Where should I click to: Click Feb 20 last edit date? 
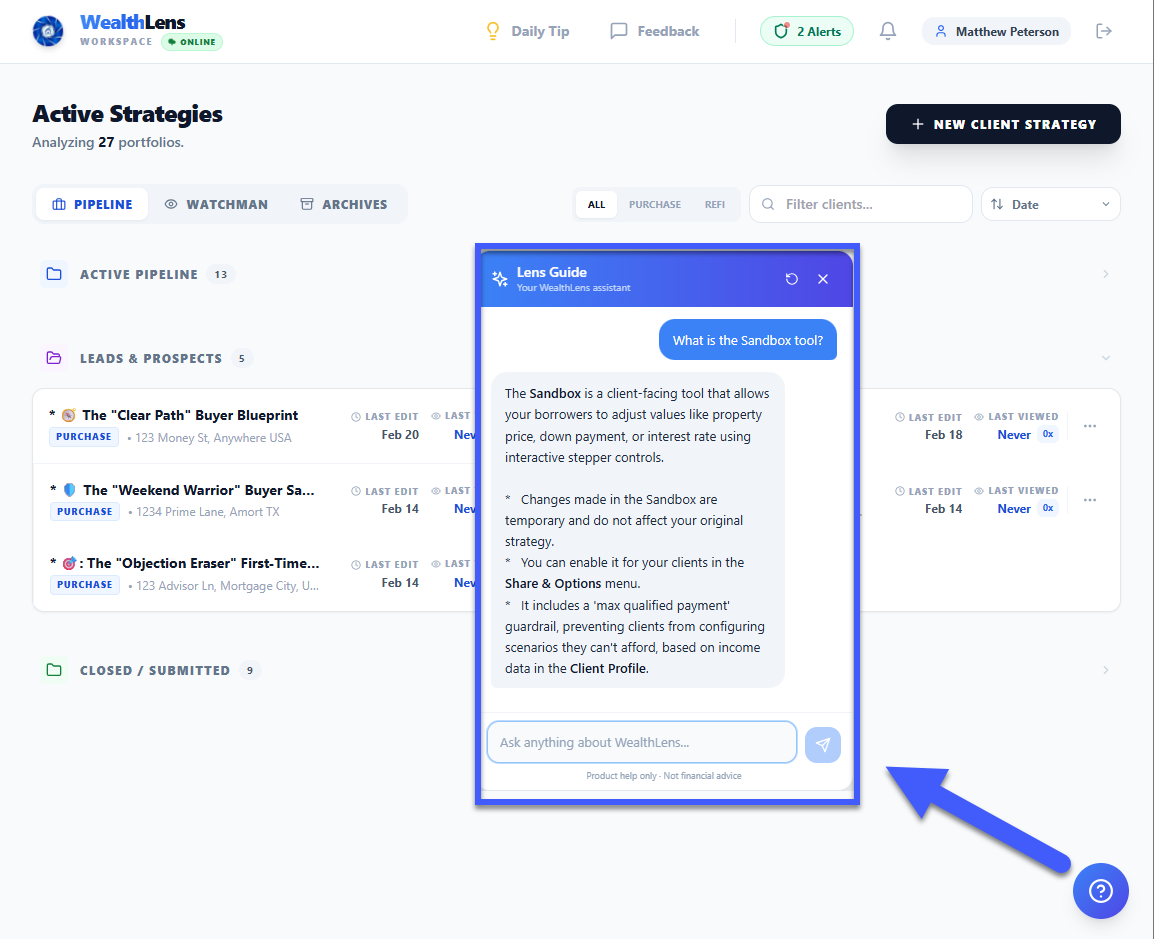(400, 435)
